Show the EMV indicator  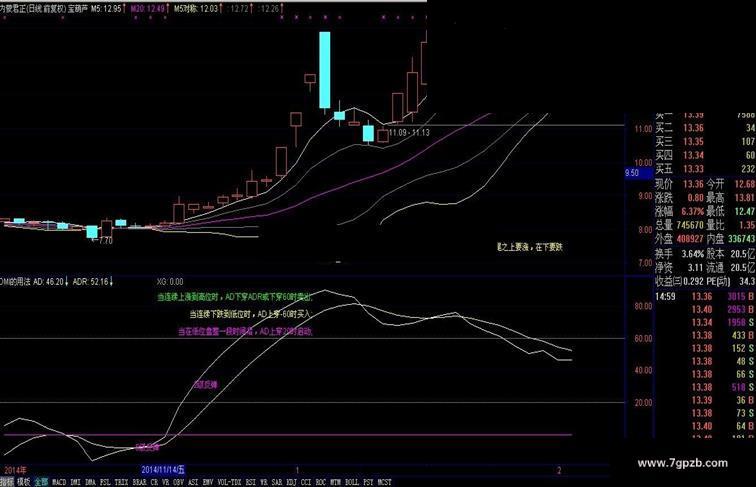208,482
